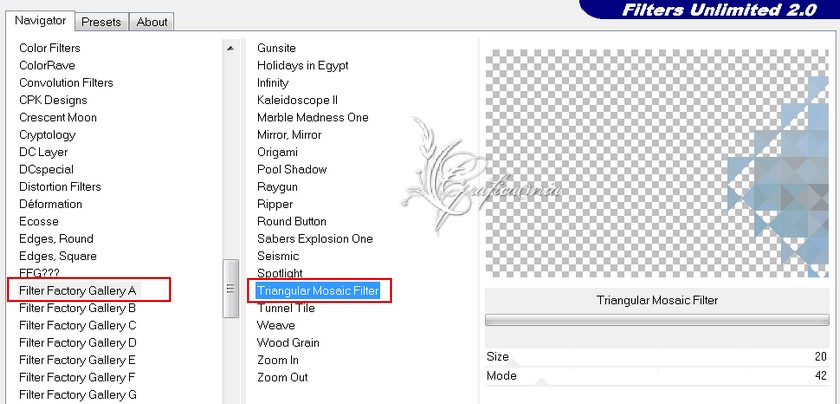This screenshot has width=840, height=404.
Task: Select Edges, Round category
Action: 56,239
